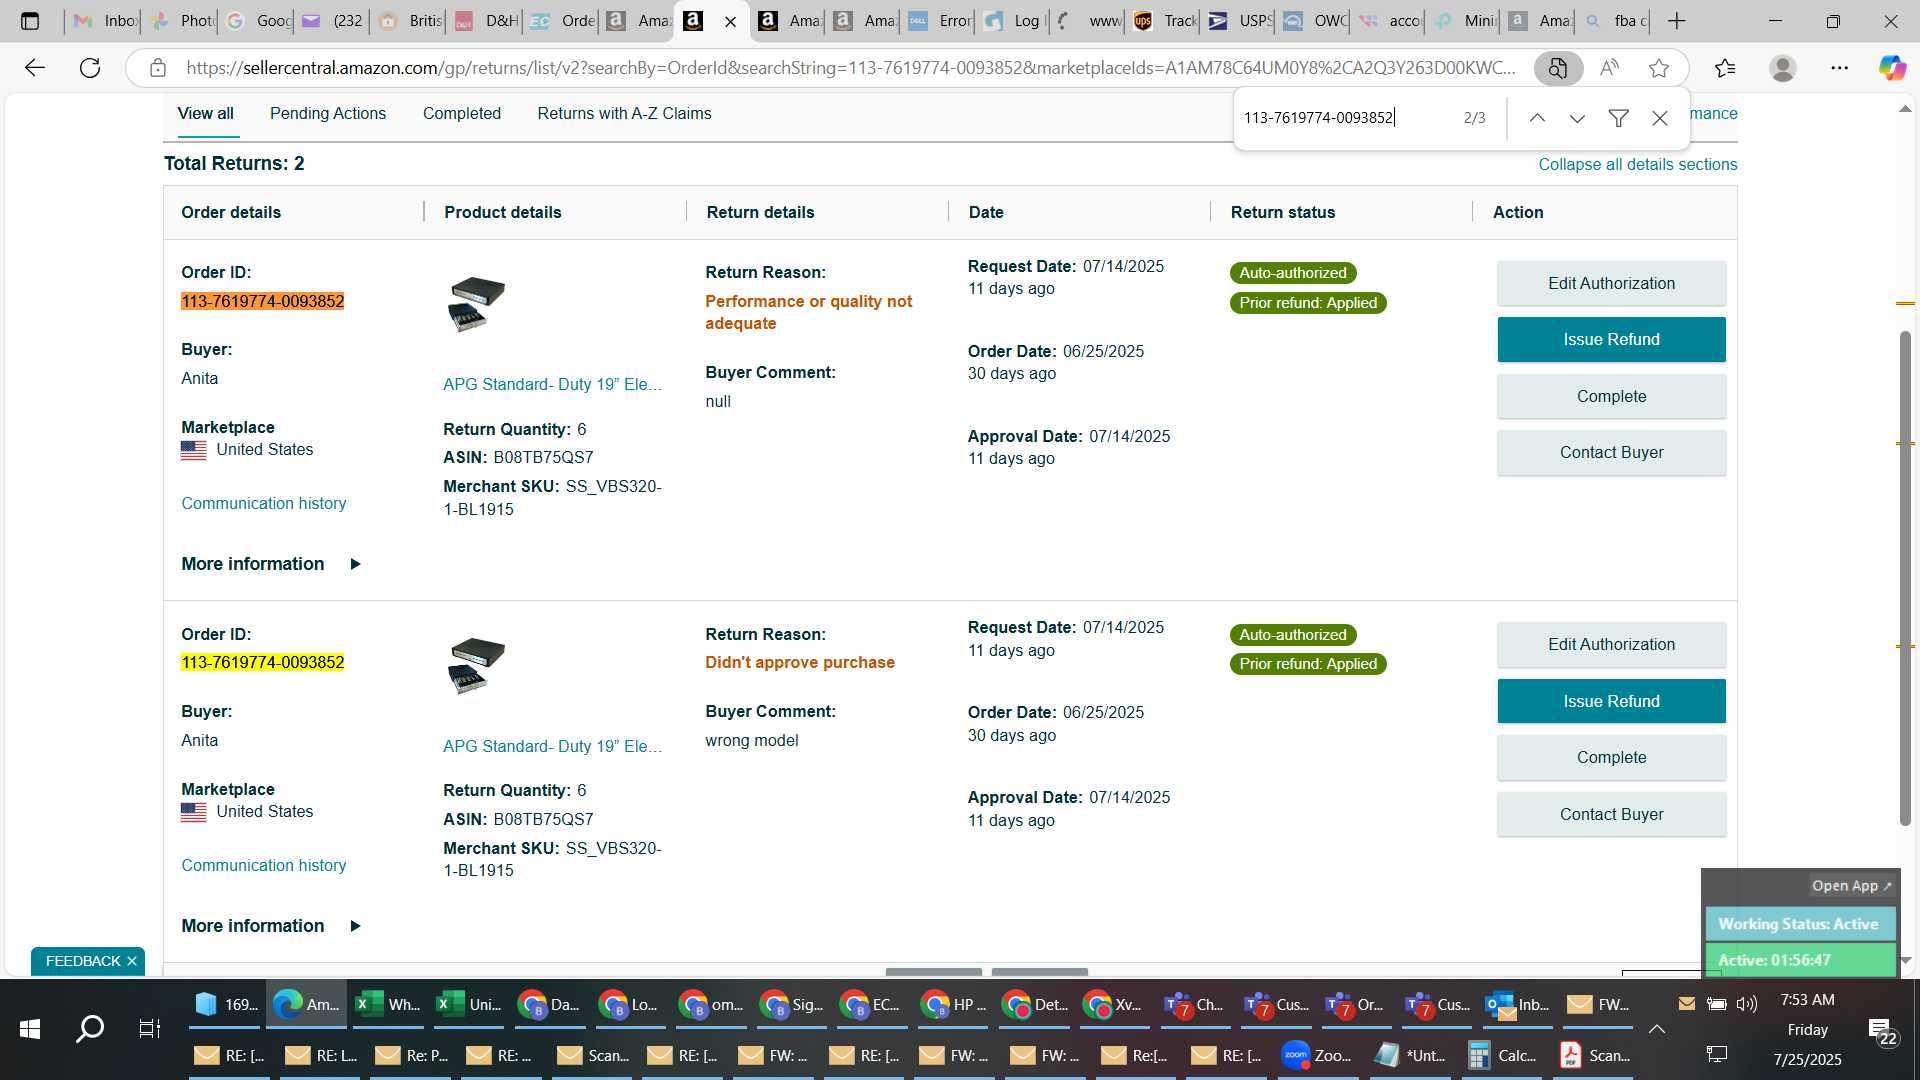
Task: Open Task View icon
Action: [149, 1028]
